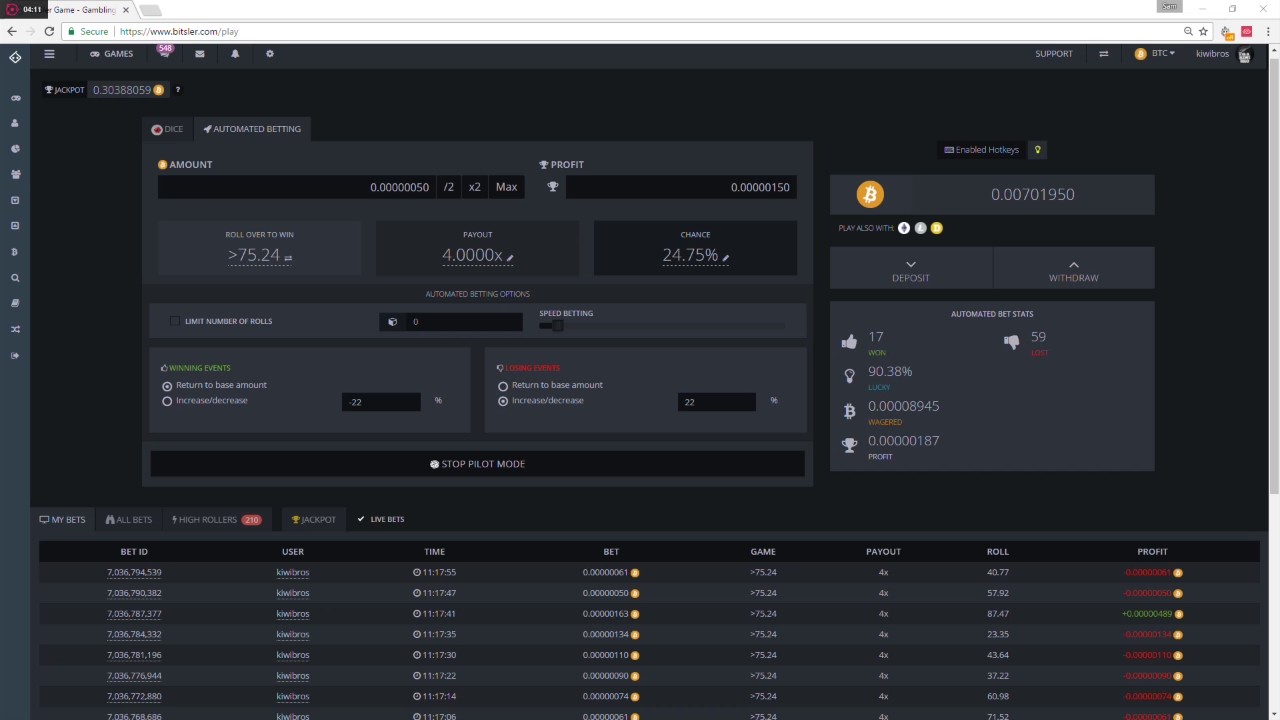
Task: Double the bet amount with x2
Action: [x=475, y=187]
